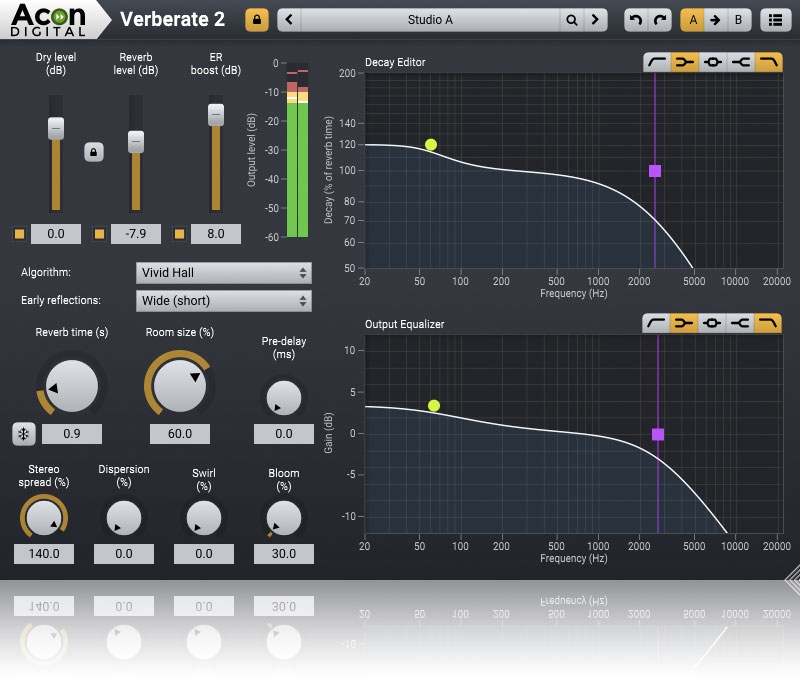
Task: Open the Algorithm dropdown showing Vivid Hall
Action: [x=223, y=272]
